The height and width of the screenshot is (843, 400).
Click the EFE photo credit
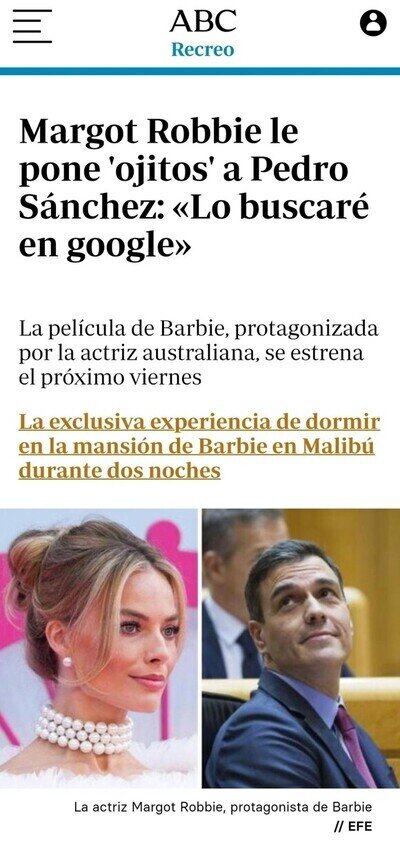[353, 827]
